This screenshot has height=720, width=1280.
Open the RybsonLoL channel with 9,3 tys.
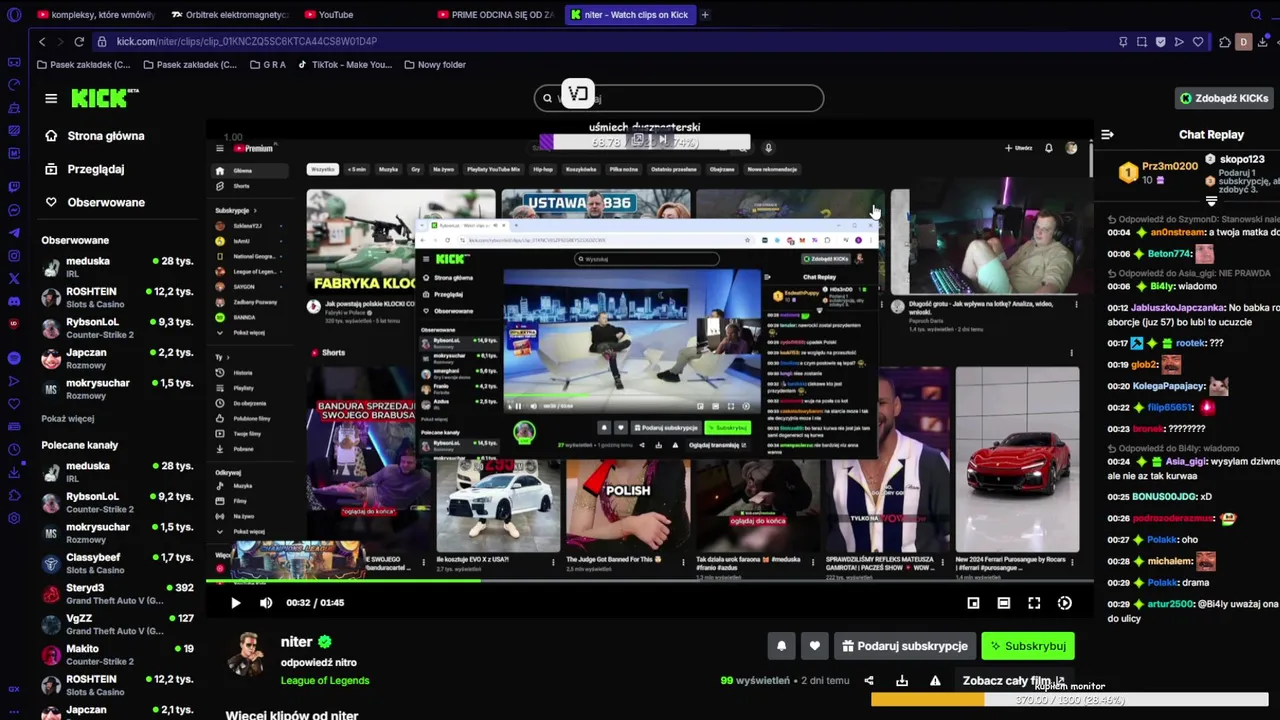click(x=117, y=328)
